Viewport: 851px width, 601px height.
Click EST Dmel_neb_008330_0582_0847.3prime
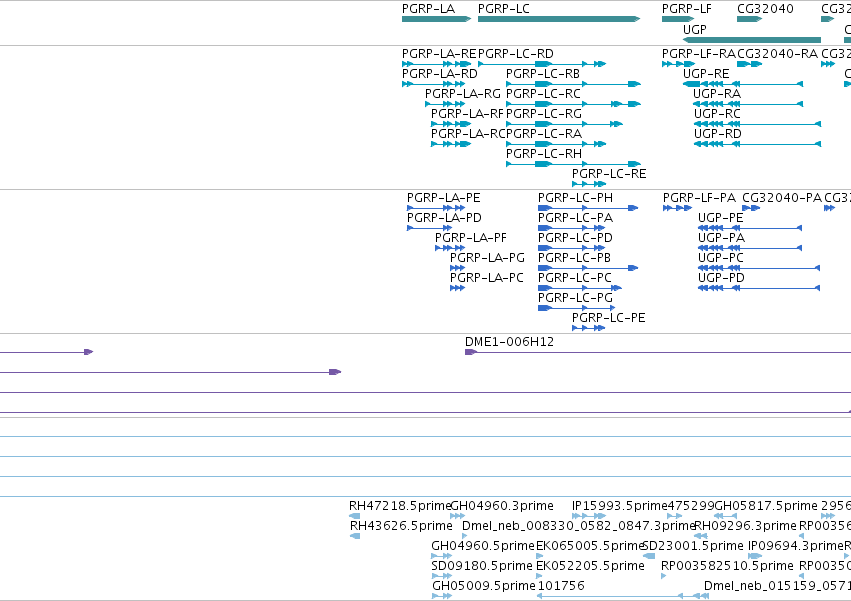pyautogui.click(x=579, y=526)
